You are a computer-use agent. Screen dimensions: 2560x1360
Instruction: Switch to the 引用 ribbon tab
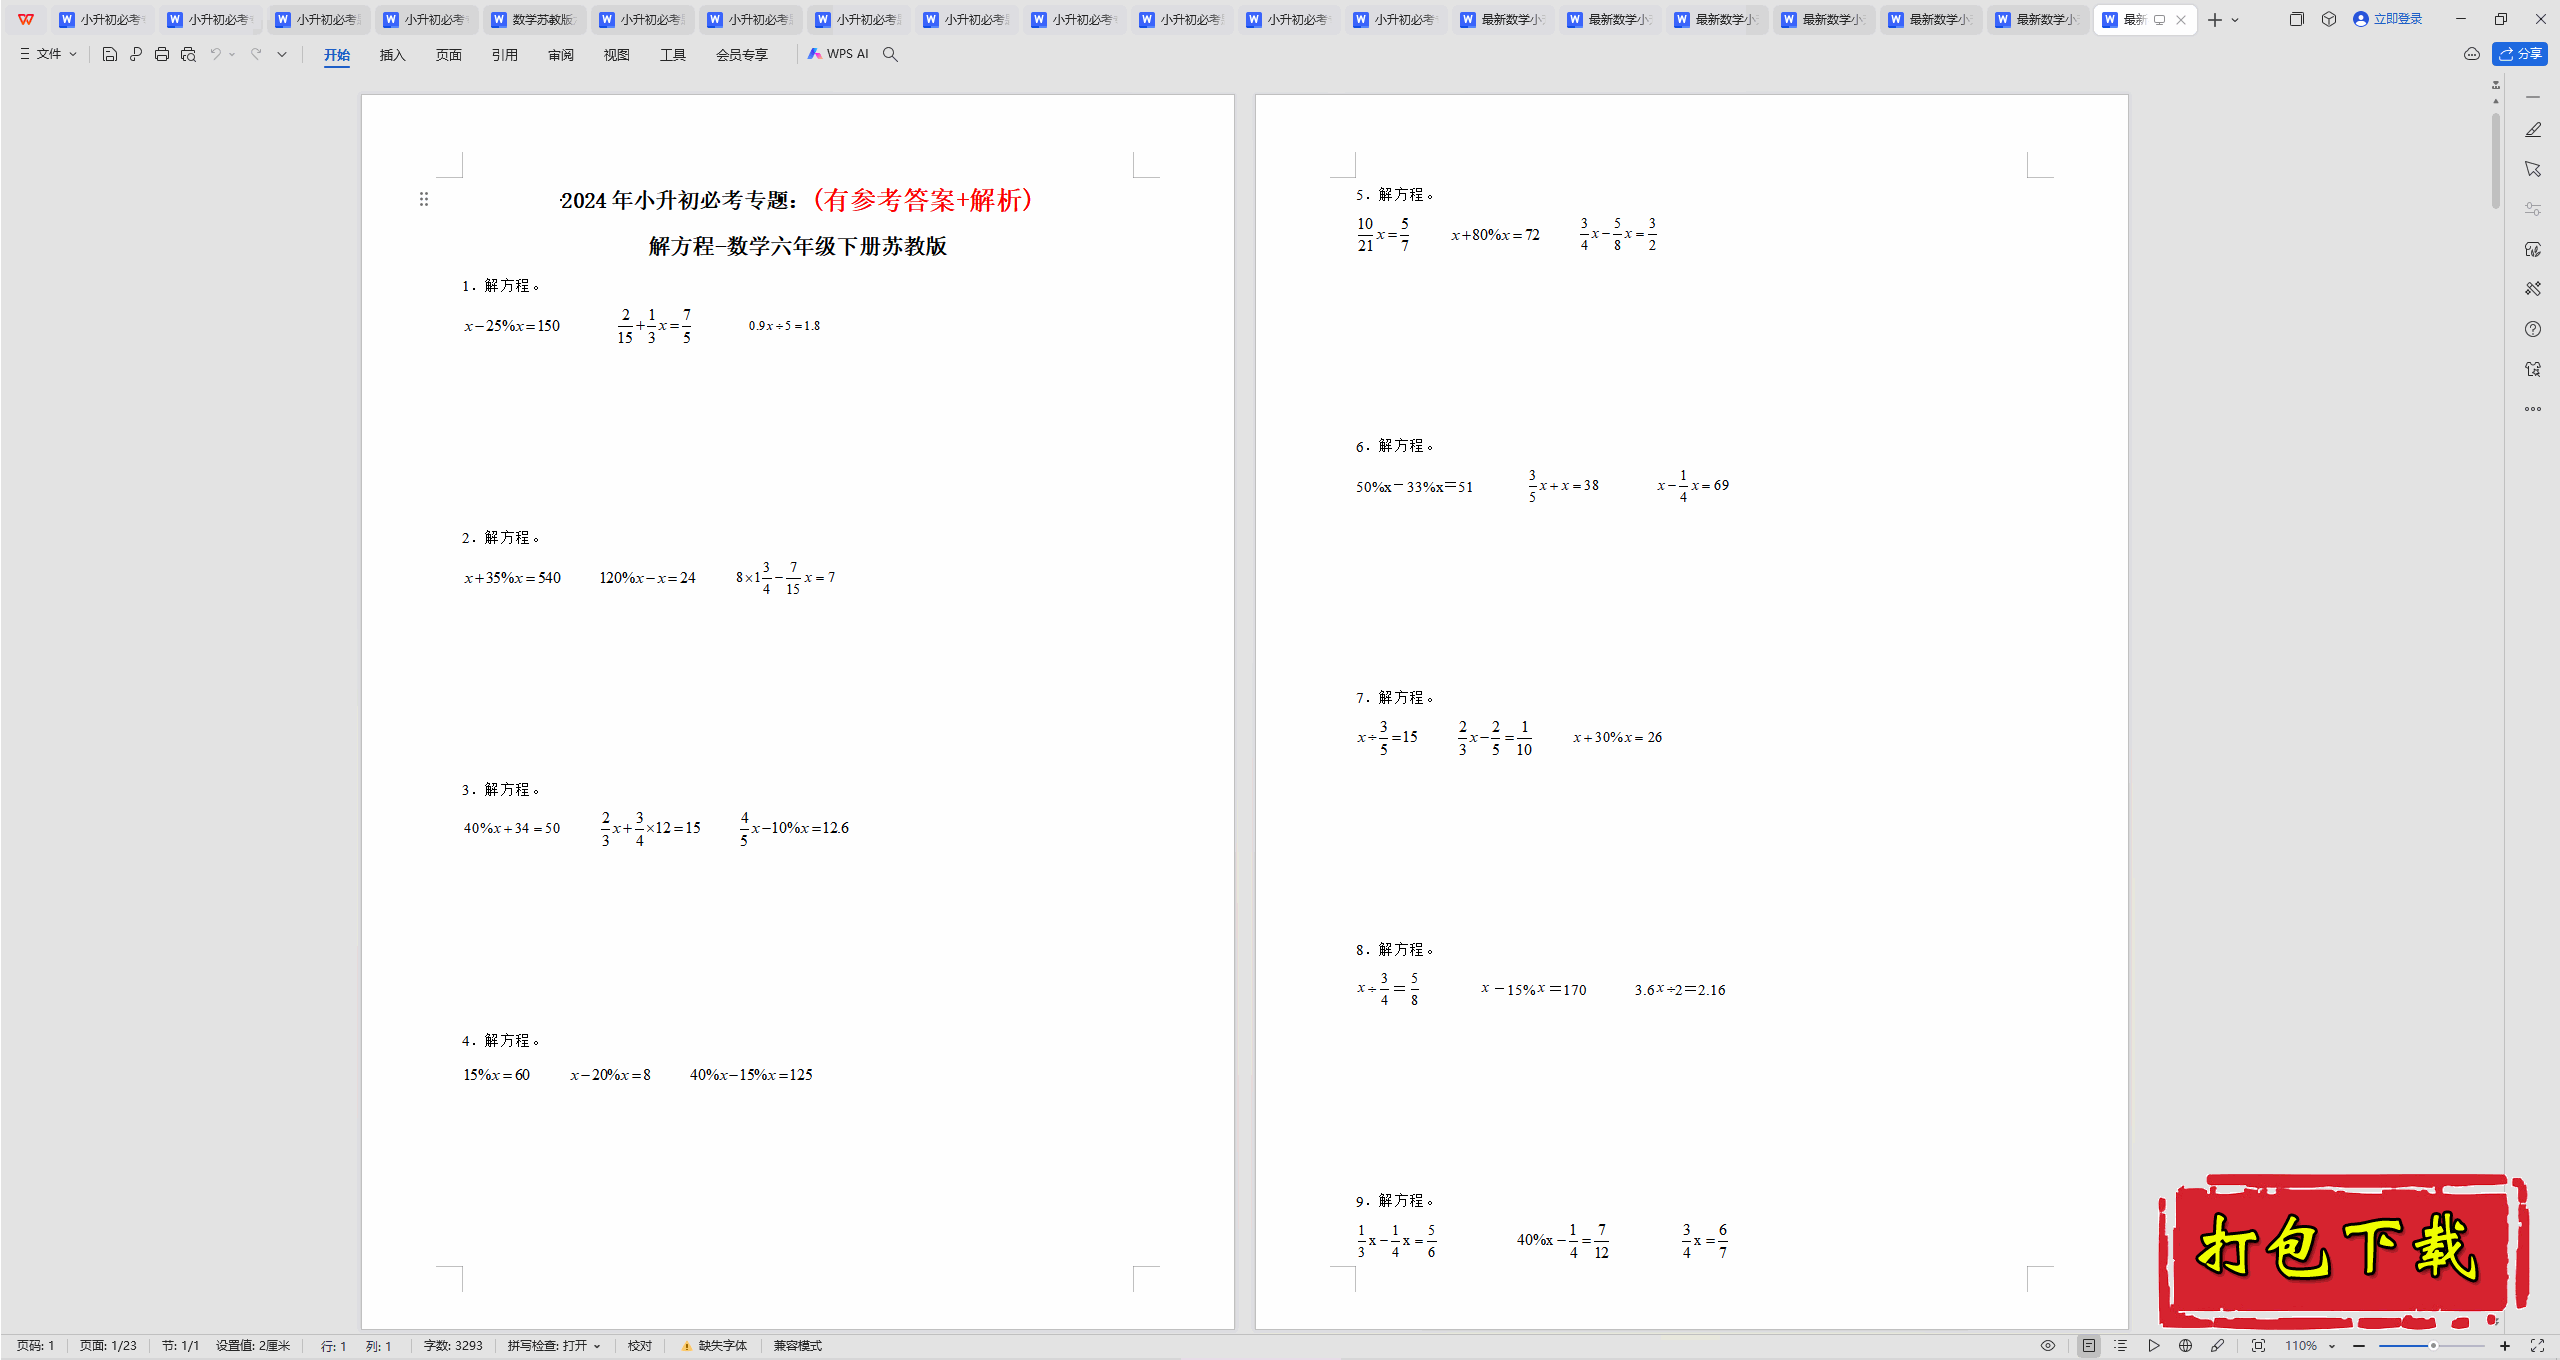[x=505, y=55]
